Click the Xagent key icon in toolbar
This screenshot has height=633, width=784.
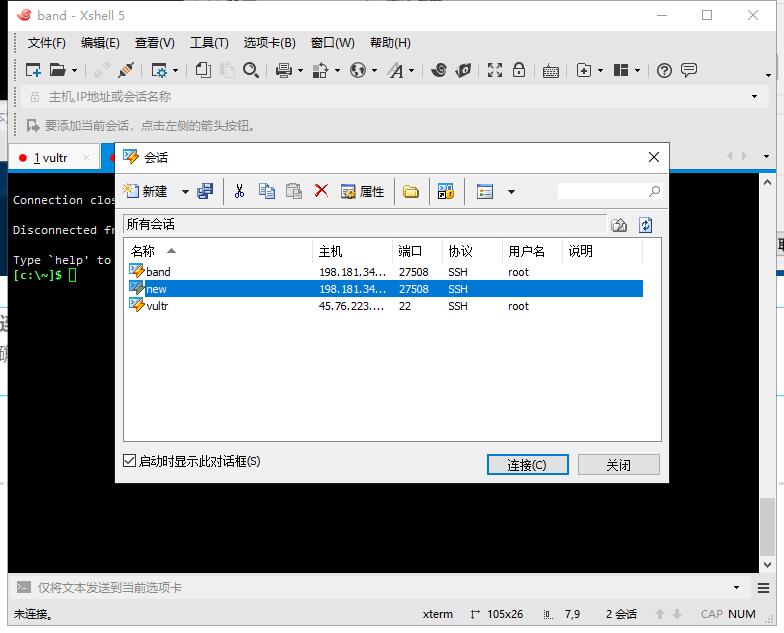coord(464,70)
